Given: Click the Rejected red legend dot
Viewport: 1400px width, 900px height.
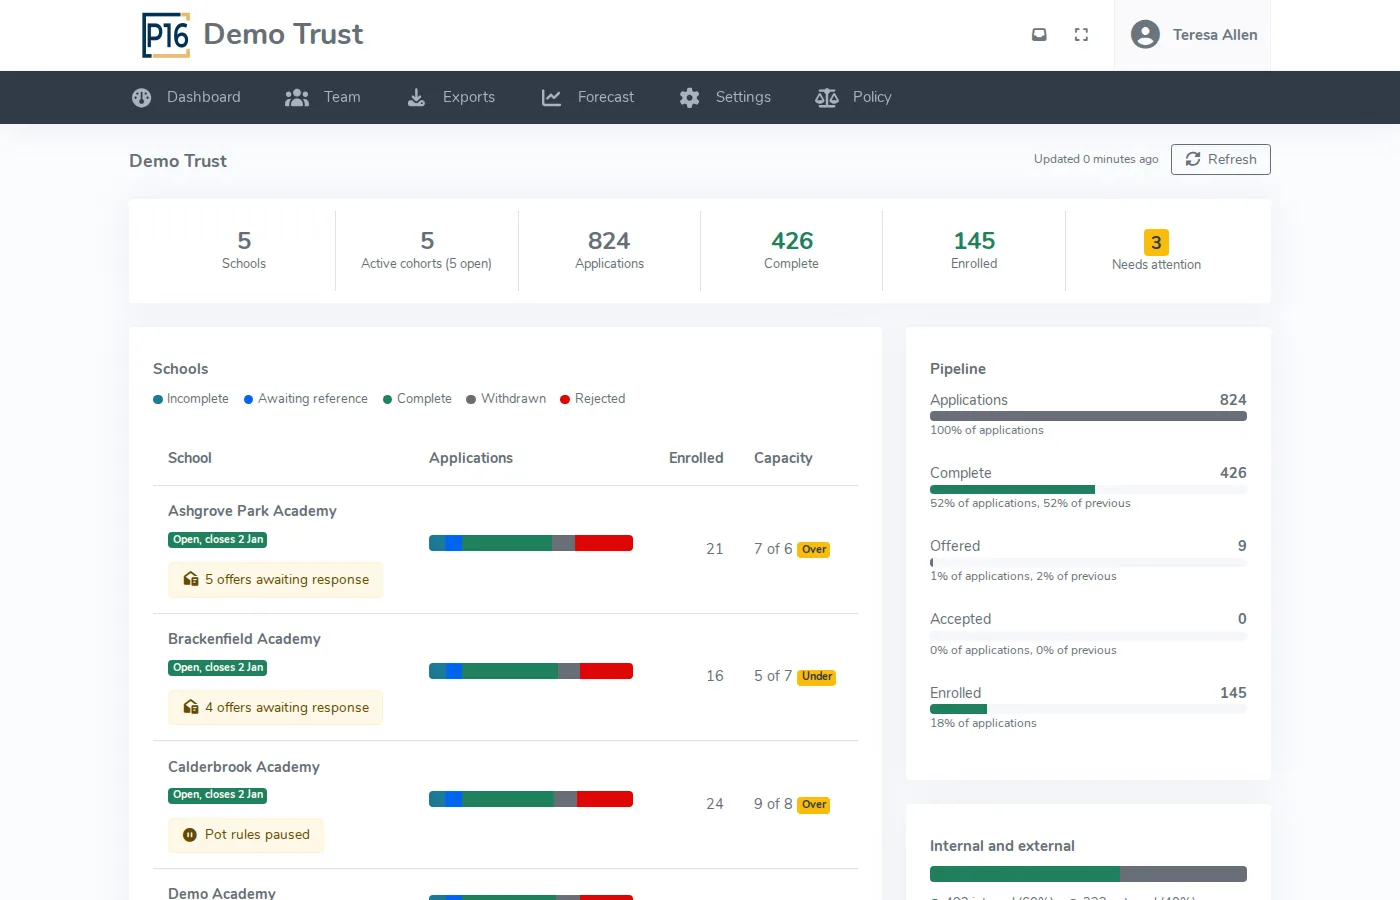Looking at the screenshot, I should (565, 399).
